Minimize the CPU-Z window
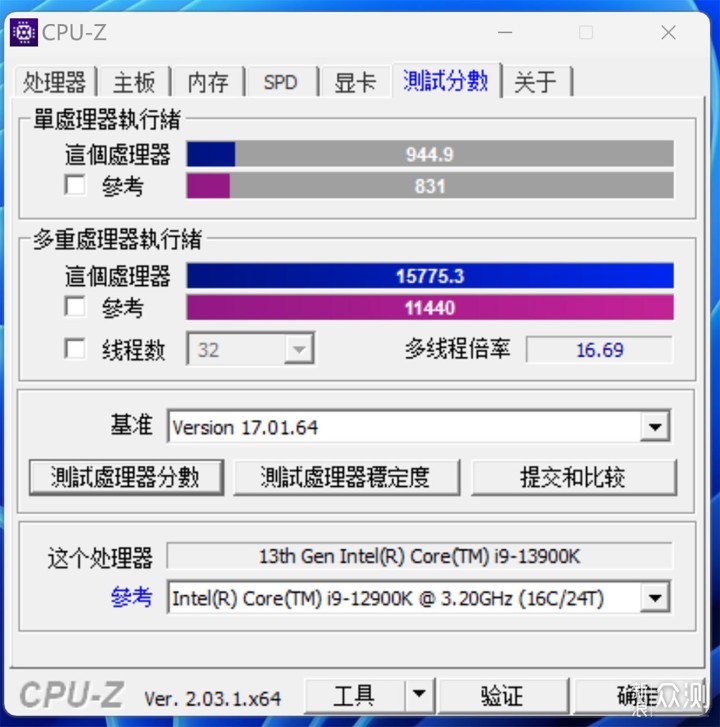 (x=505, y=32)
